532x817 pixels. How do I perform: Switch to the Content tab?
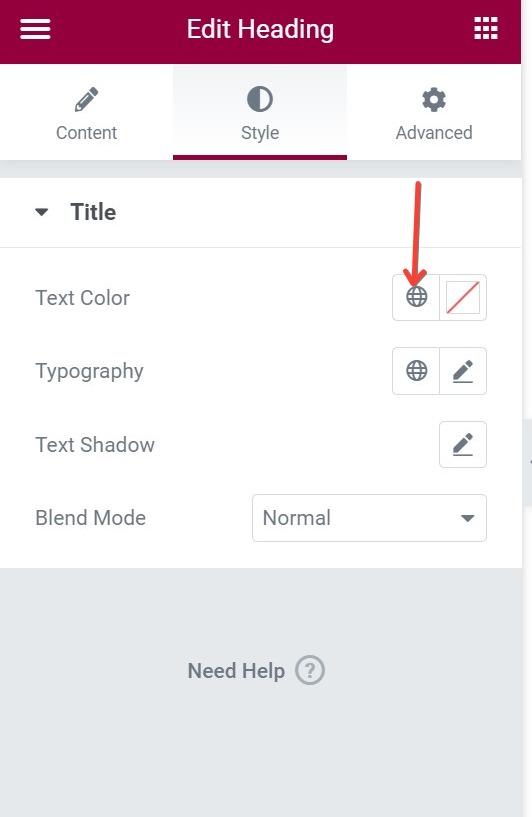[86, 113]
